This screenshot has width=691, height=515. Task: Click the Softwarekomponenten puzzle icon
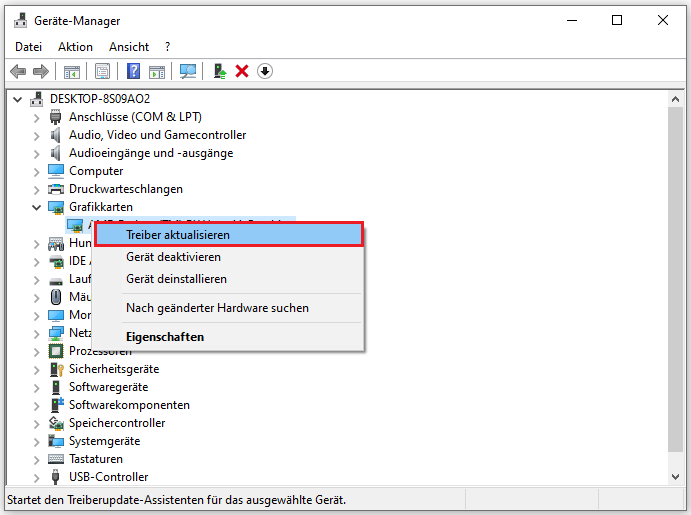pyautogui.click(x=57, y=405)
